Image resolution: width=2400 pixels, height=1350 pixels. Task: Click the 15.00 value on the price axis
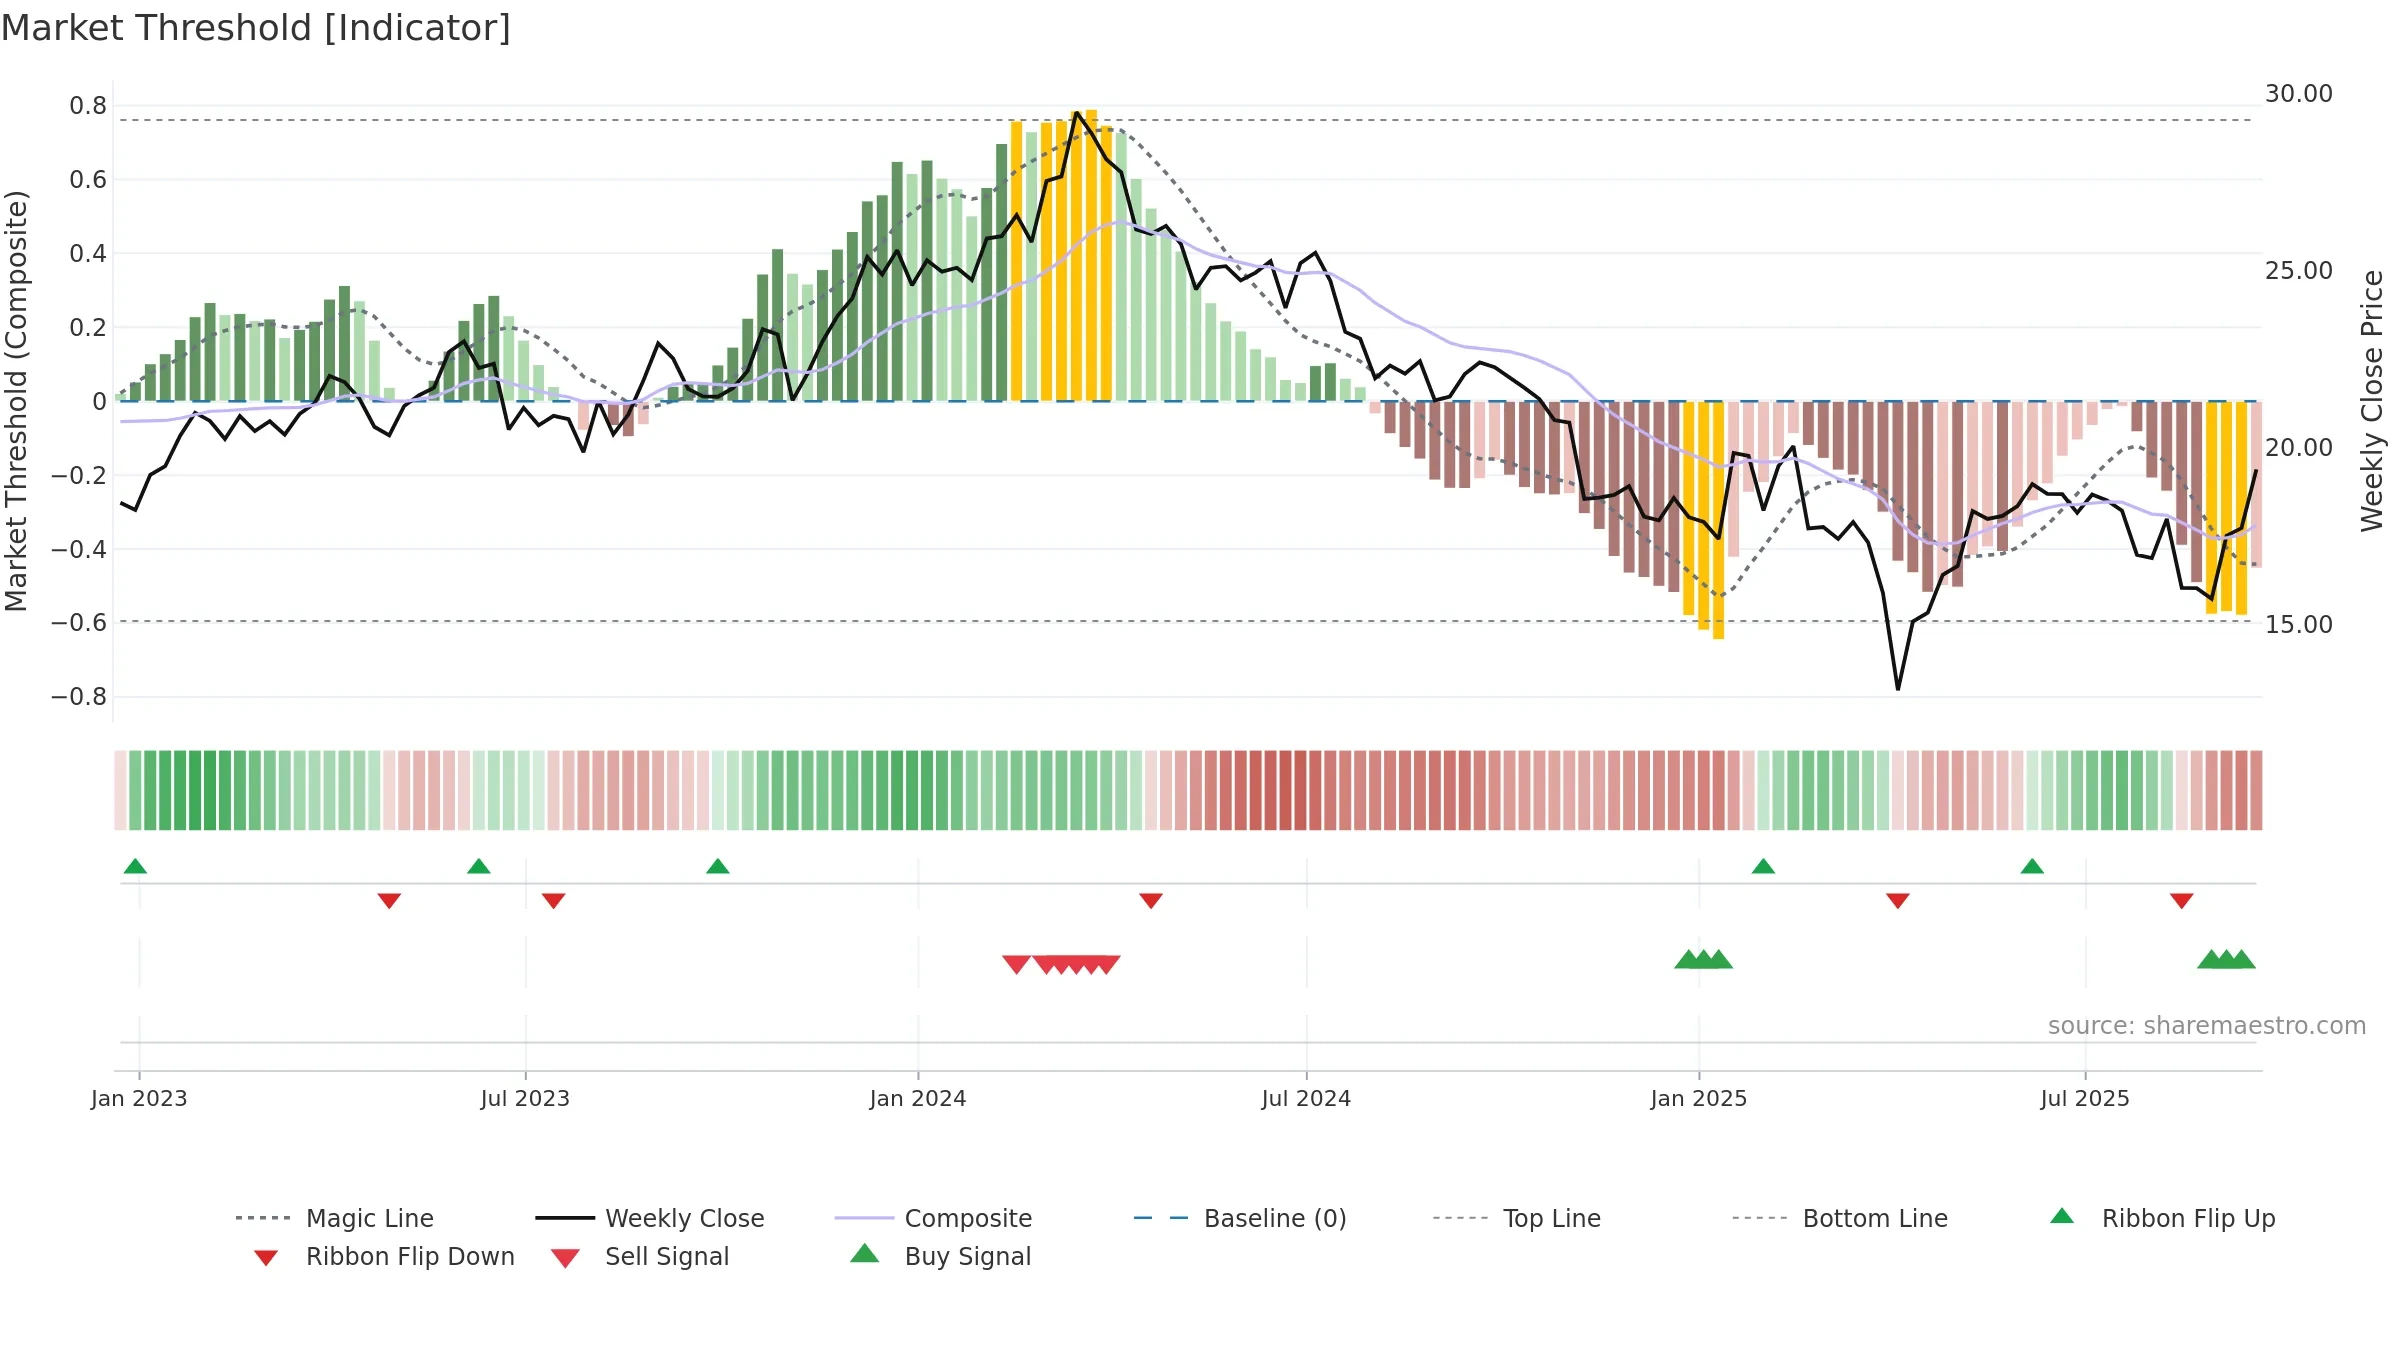[2299, 625]
